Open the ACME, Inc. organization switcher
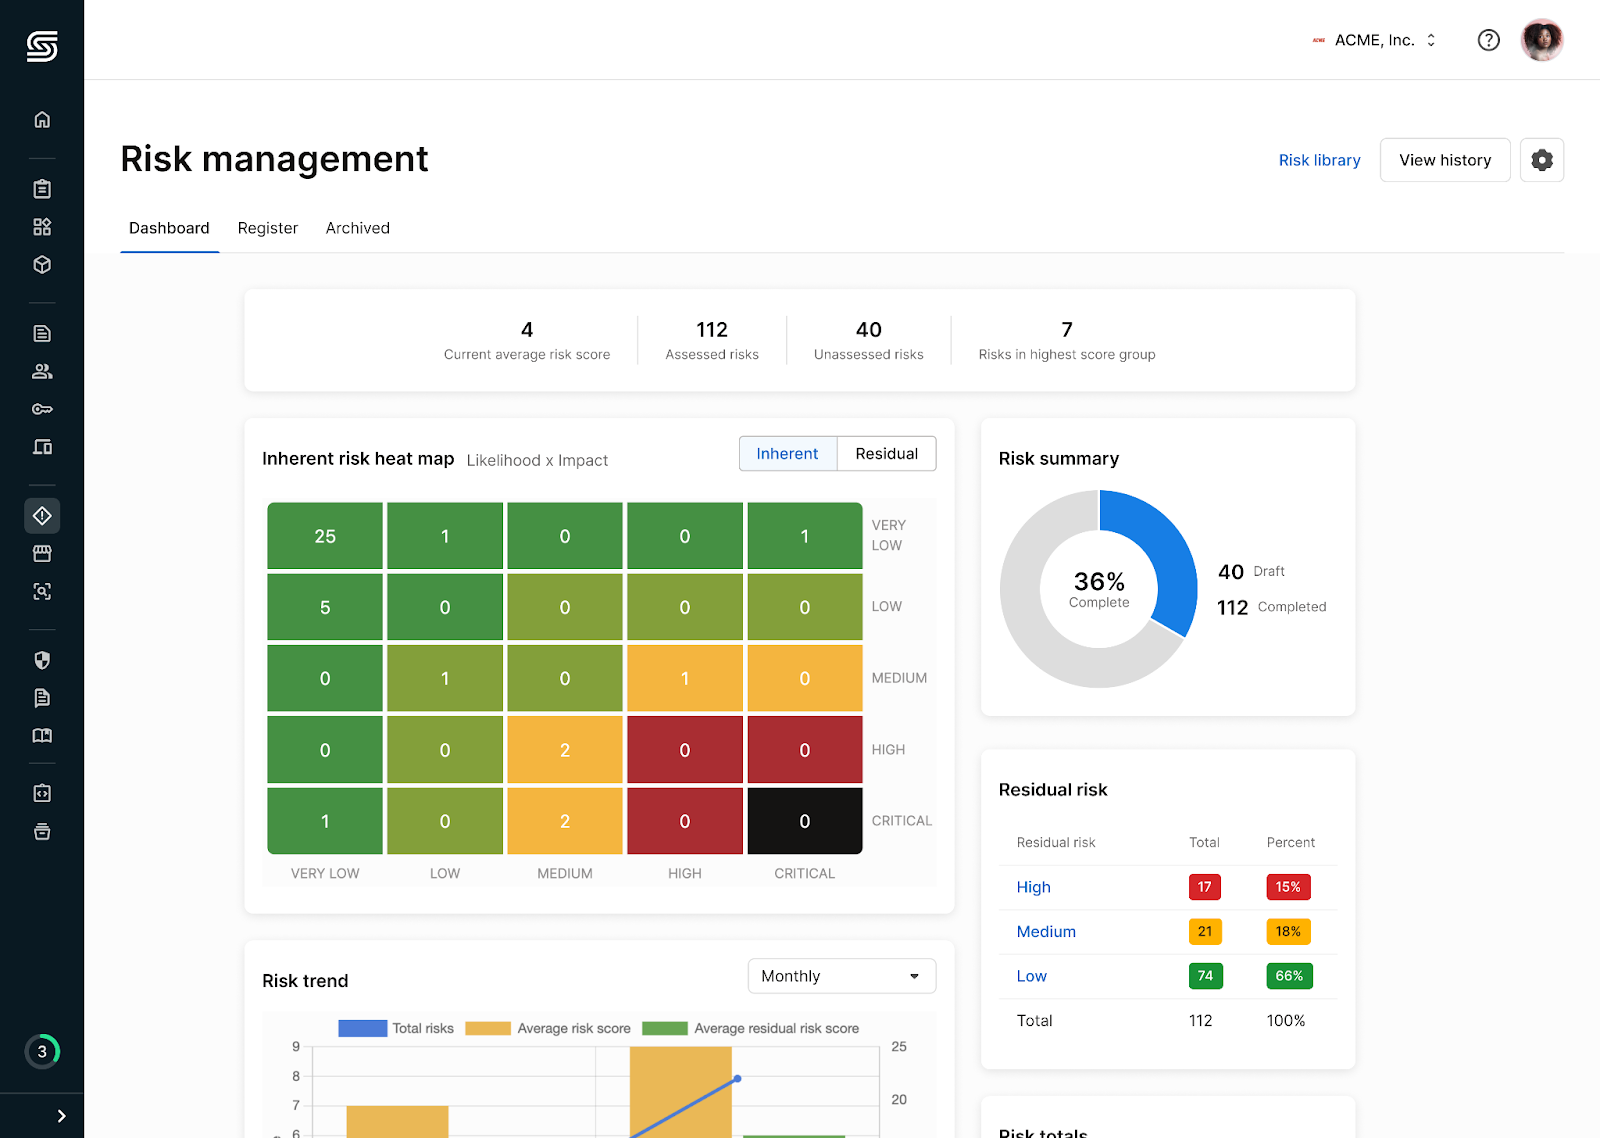Screen dimensions: 1600x1138 point(1375,40)
